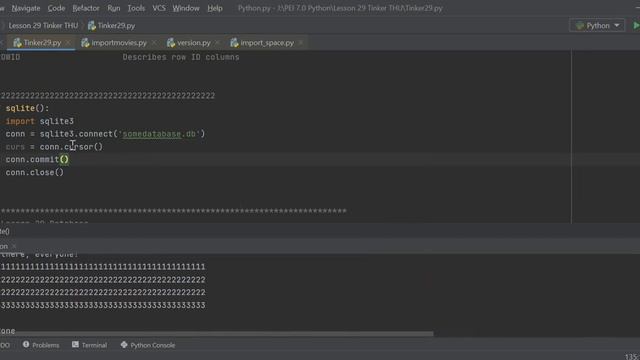This screenshot has height=360, width=640.
Task: Open the Refactor menu
Action: point(86,8)
